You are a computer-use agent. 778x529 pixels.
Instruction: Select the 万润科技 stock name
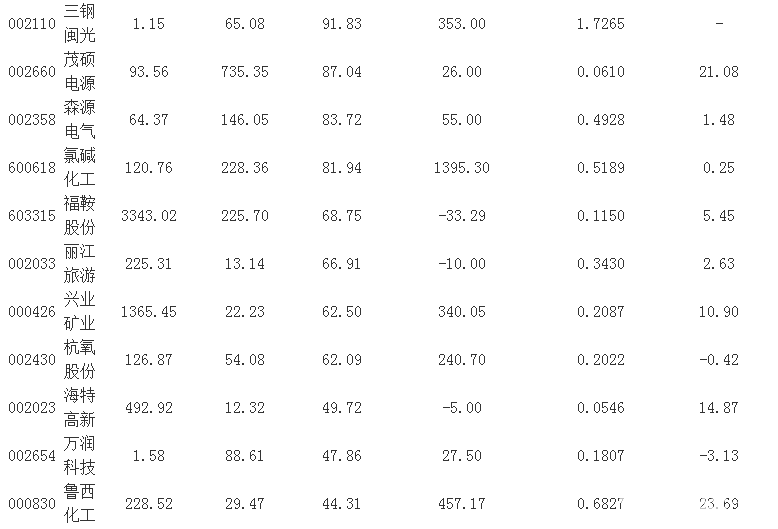tap(80, 456)
